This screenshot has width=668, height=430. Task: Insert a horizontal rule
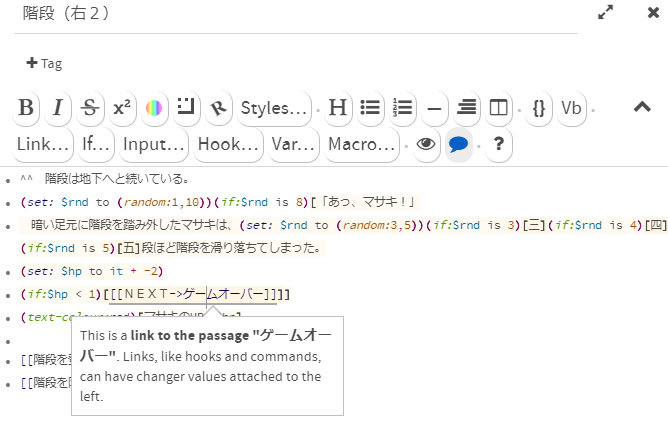pos(434,108)
